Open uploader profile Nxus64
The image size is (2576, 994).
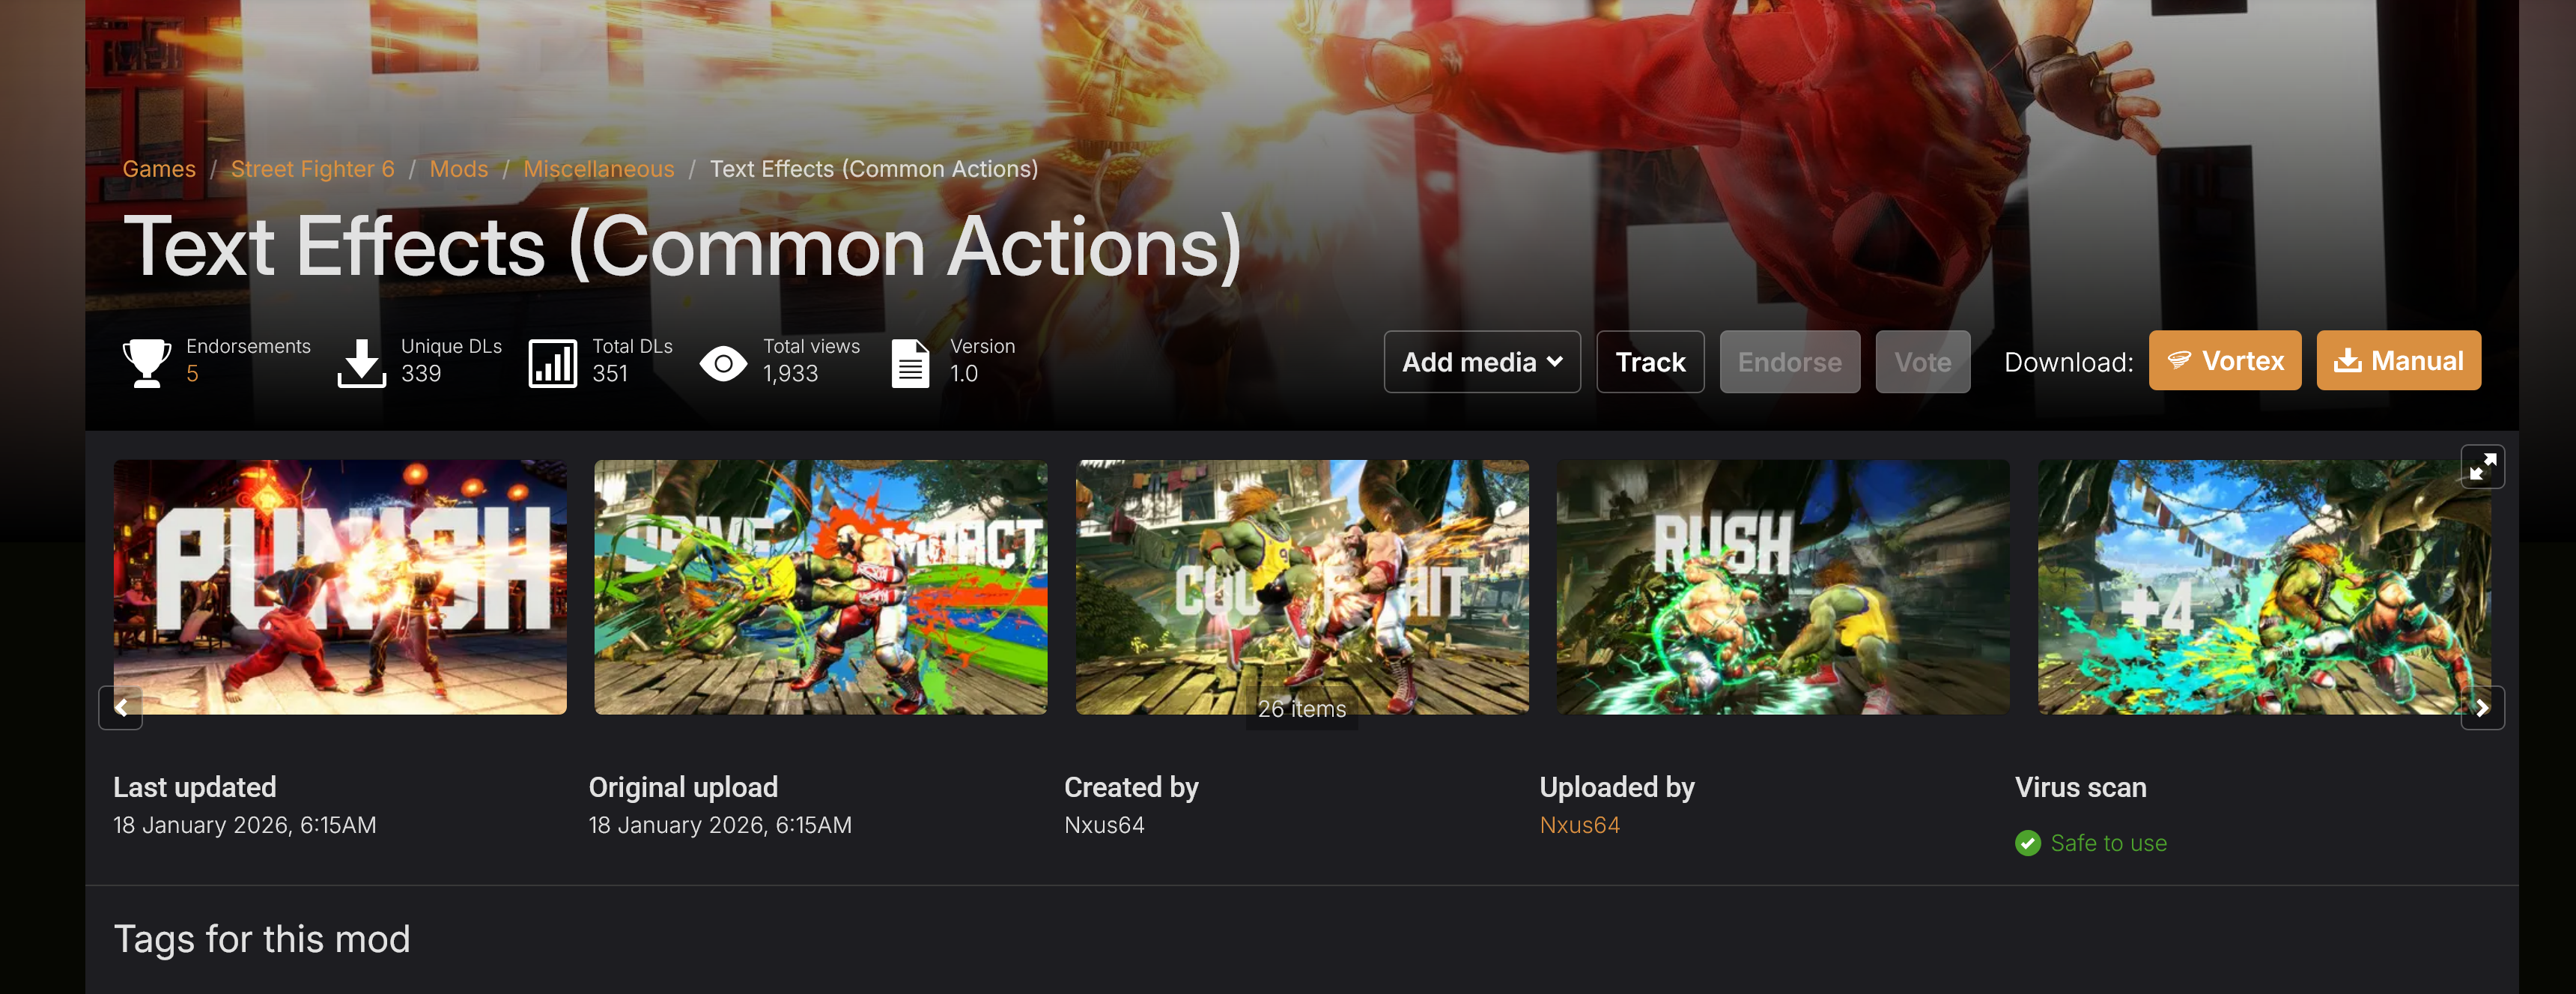[x=1579, y=825]
